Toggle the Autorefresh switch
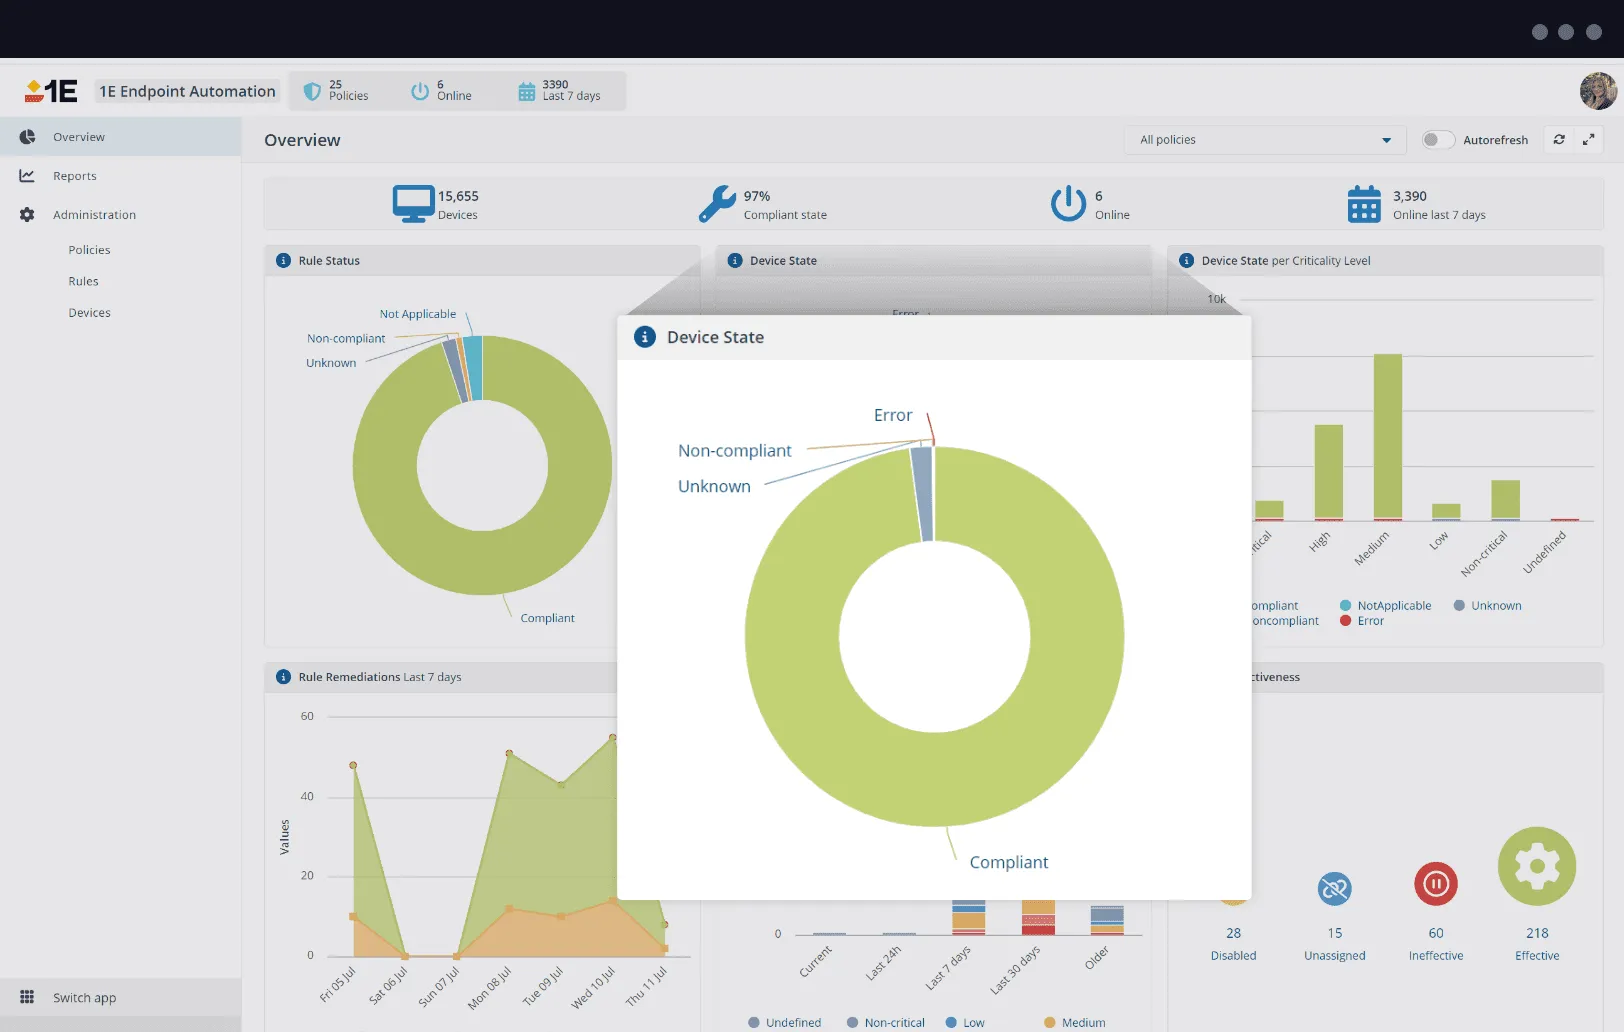 point(1437,140)
